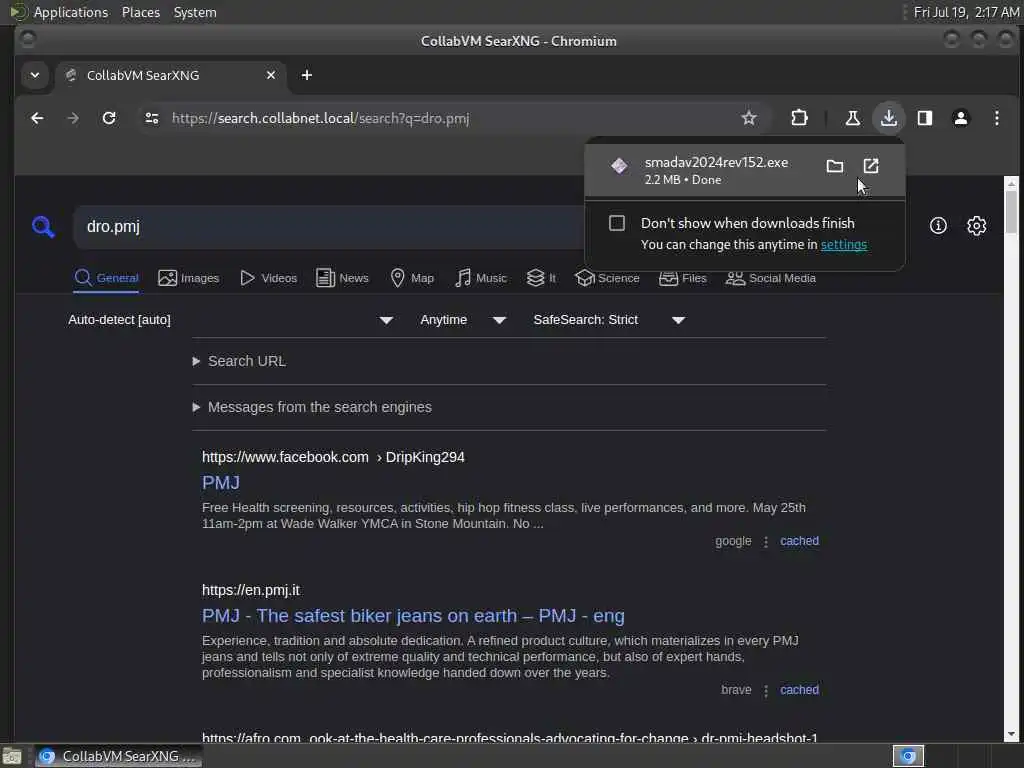
Task: Open cached link for google result
Action: [799, 541]
